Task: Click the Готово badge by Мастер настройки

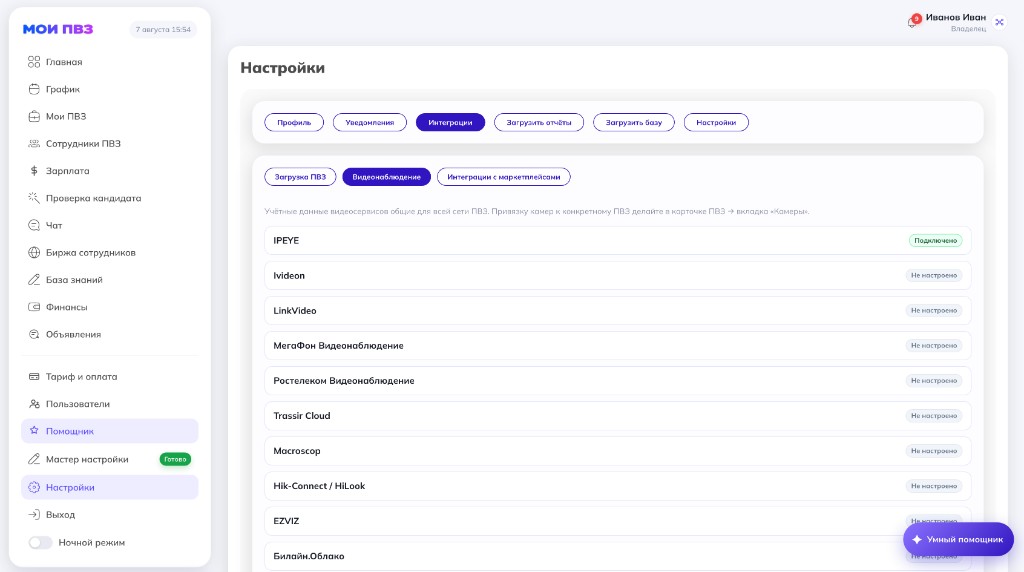Action: pyautogui.click(x=175, y=459)
